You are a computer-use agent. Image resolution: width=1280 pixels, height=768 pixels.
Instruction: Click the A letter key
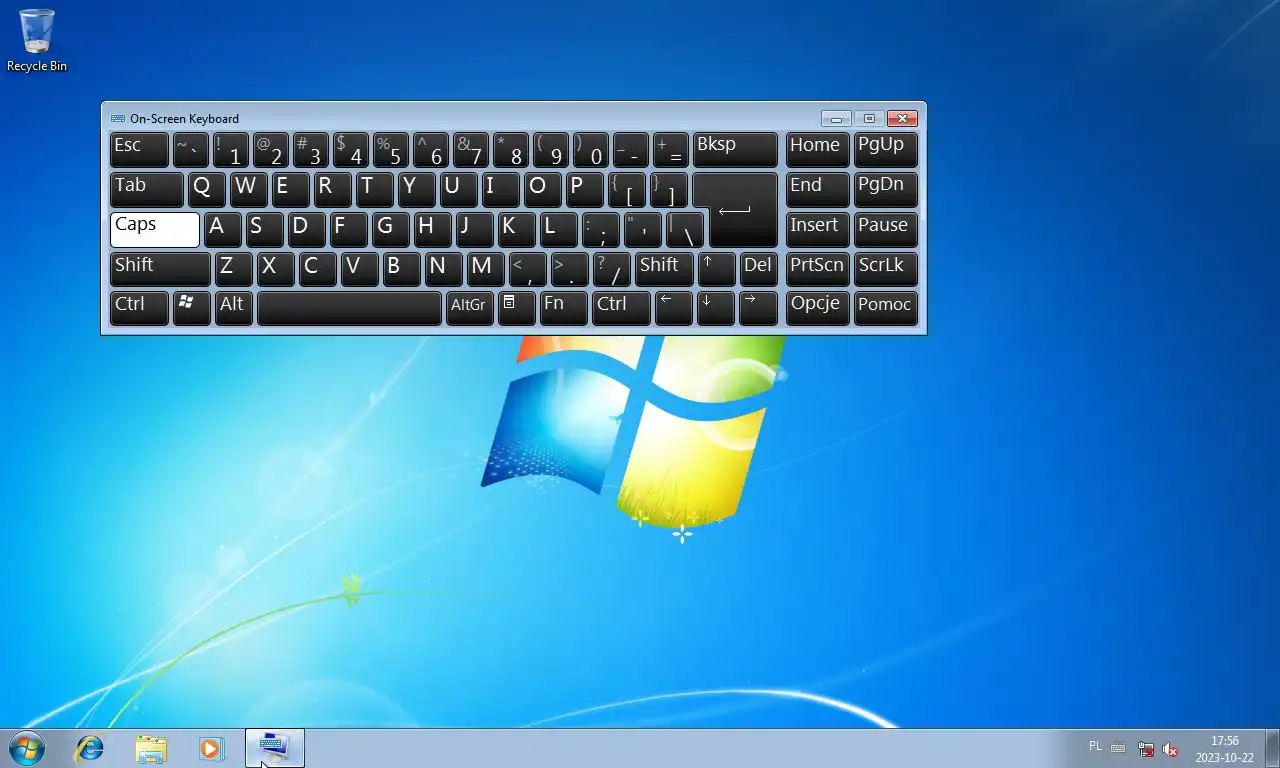tap(222, 229)
